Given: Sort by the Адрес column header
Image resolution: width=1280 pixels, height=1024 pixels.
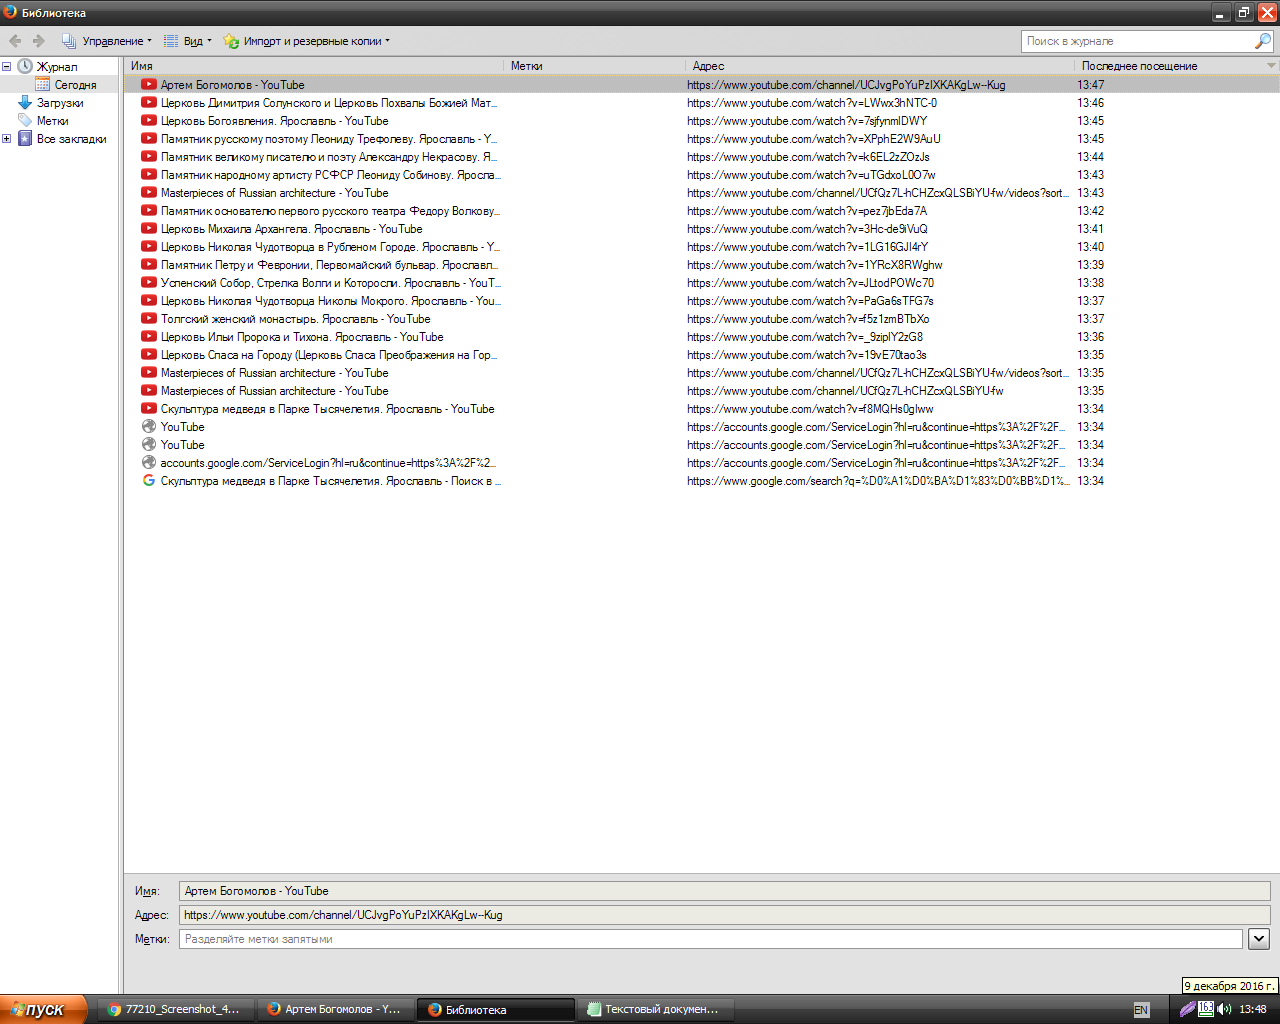Looking at the screenshot, I should tap(880, 66).
